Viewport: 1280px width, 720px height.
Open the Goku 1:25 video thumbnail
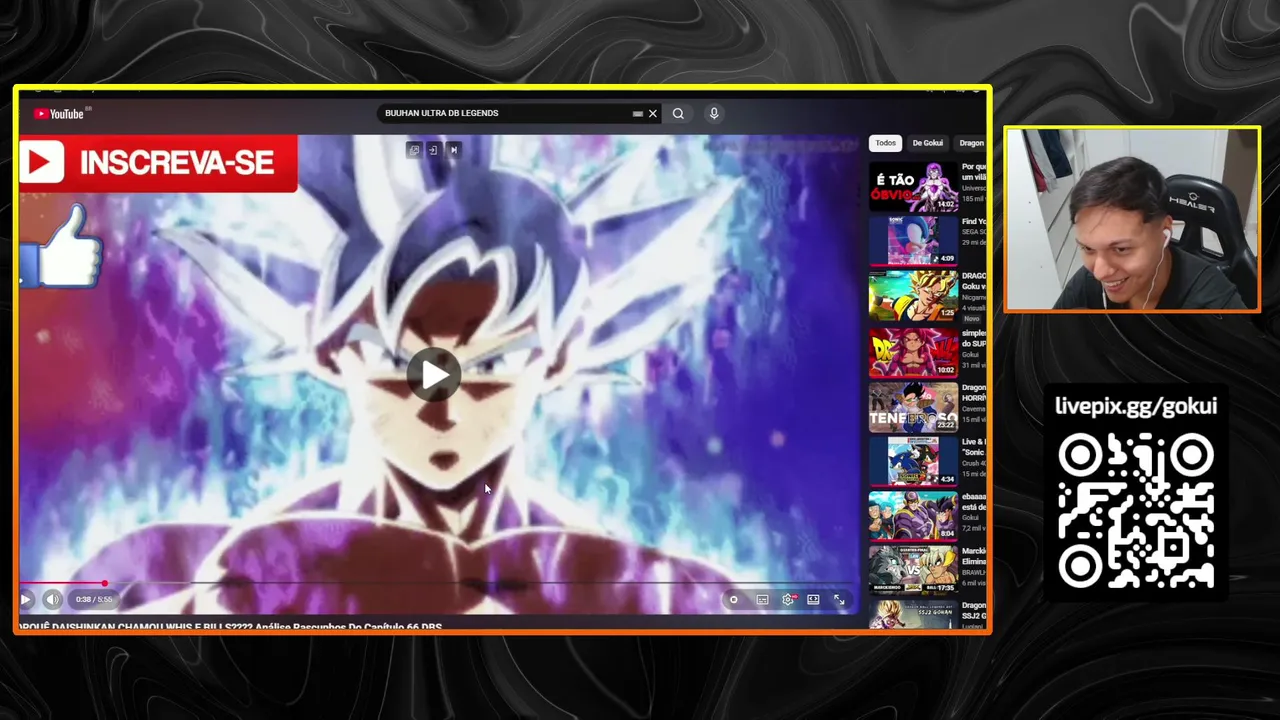point(913,295)
